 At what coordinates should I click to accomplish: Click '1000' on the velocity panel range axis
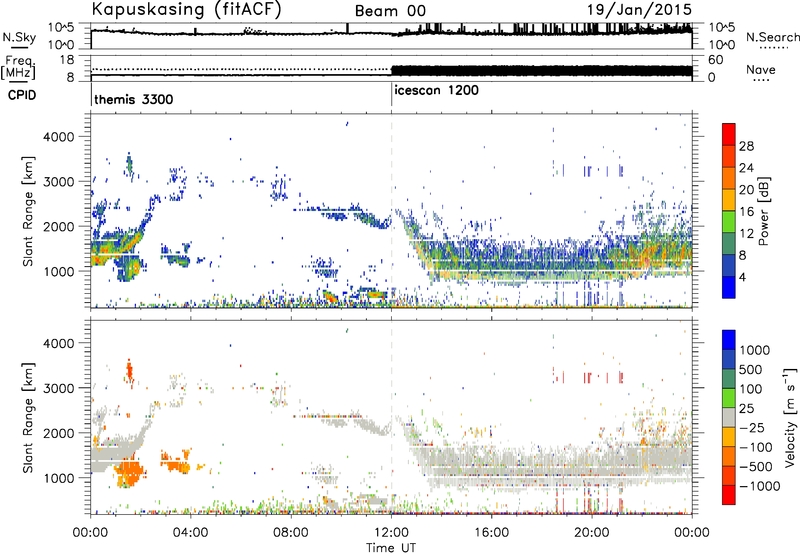[58, 478]
